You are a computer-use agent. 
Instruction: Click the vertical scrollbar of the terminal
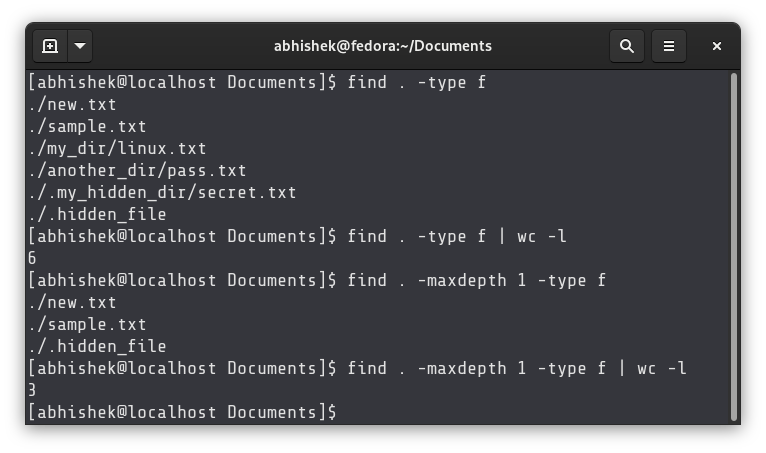coord(733,246)
